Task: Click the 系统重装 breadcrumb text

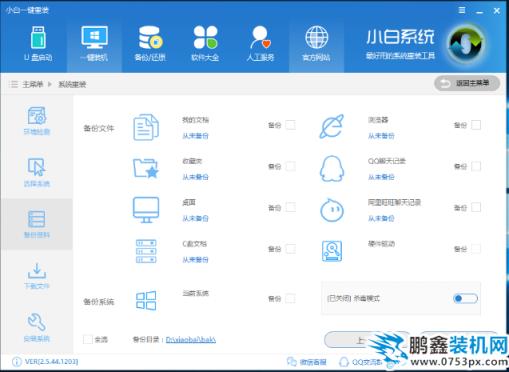Action: [72, 84]
